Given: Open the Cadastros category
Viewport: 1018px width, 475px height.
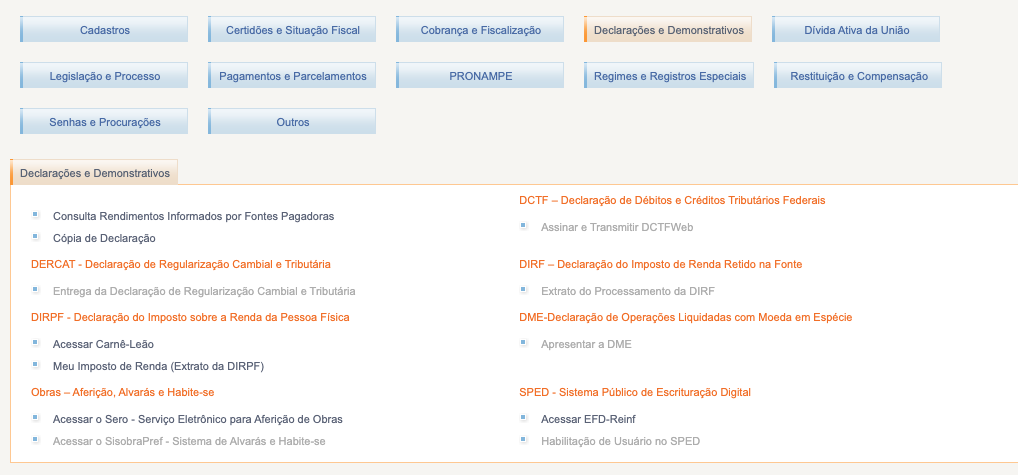Looking at the screenshot, I should (x=104, y=30).
